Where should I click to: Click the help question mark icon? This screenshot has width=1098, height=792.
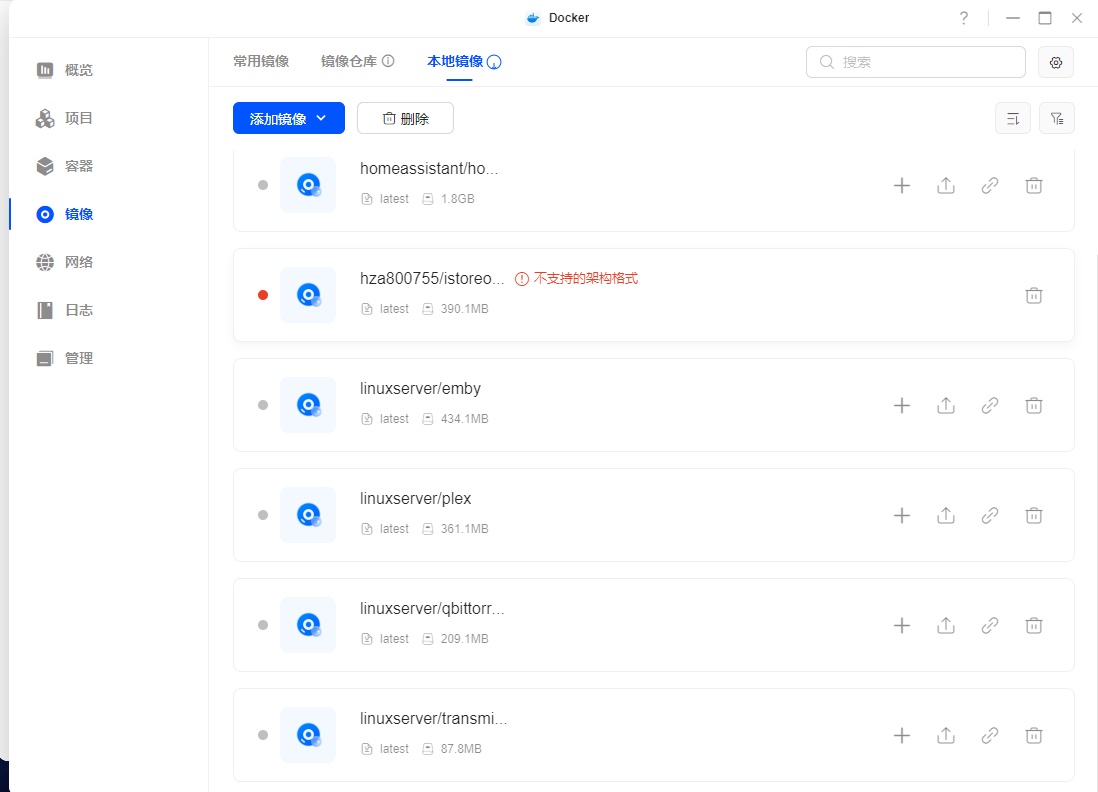[x=964, y=18]
